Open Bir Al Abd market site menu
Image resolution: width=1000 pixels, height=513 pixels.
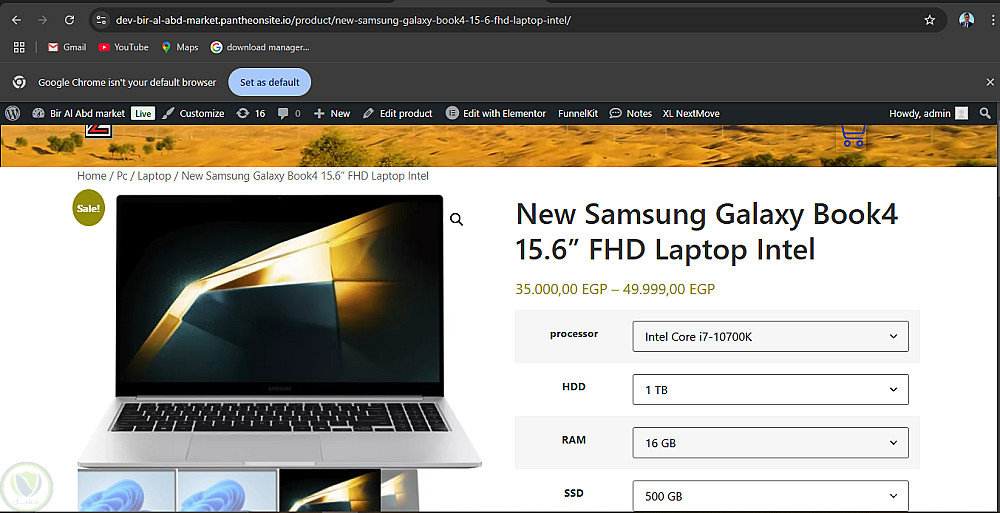78,114
